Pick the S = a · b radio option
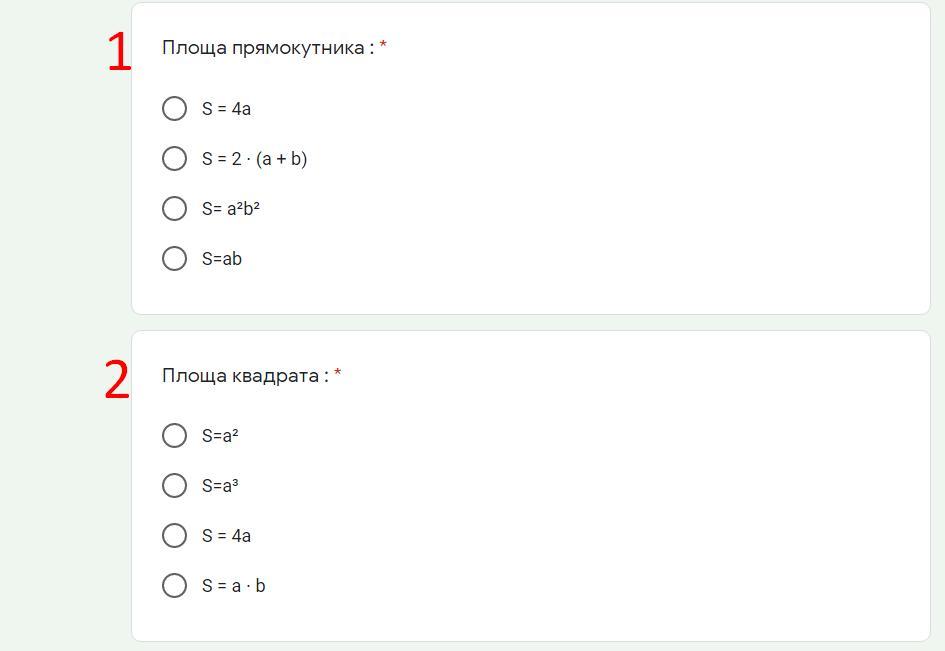Image resolution: width=945 pixels, height=651 pixels. tap(174, 585)
